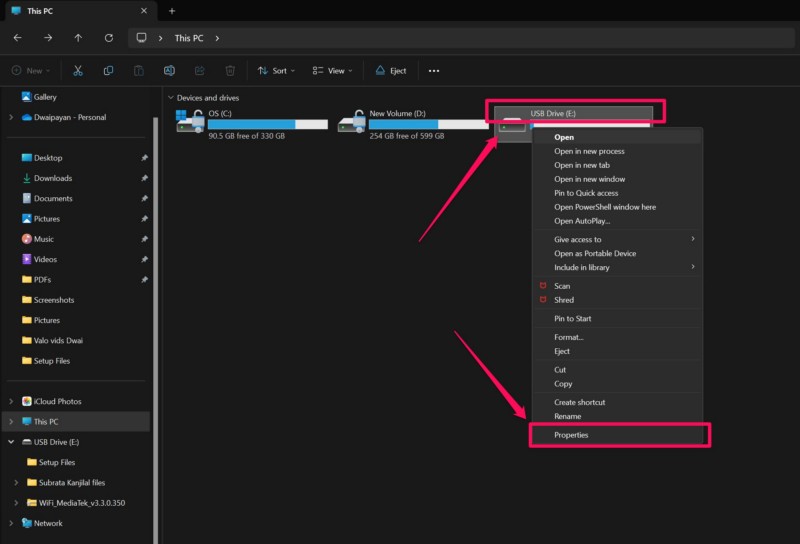This screenshot has height=544, width=800.
Task: Click the Delete trash icon in toolbar
Action: [230, 71]
